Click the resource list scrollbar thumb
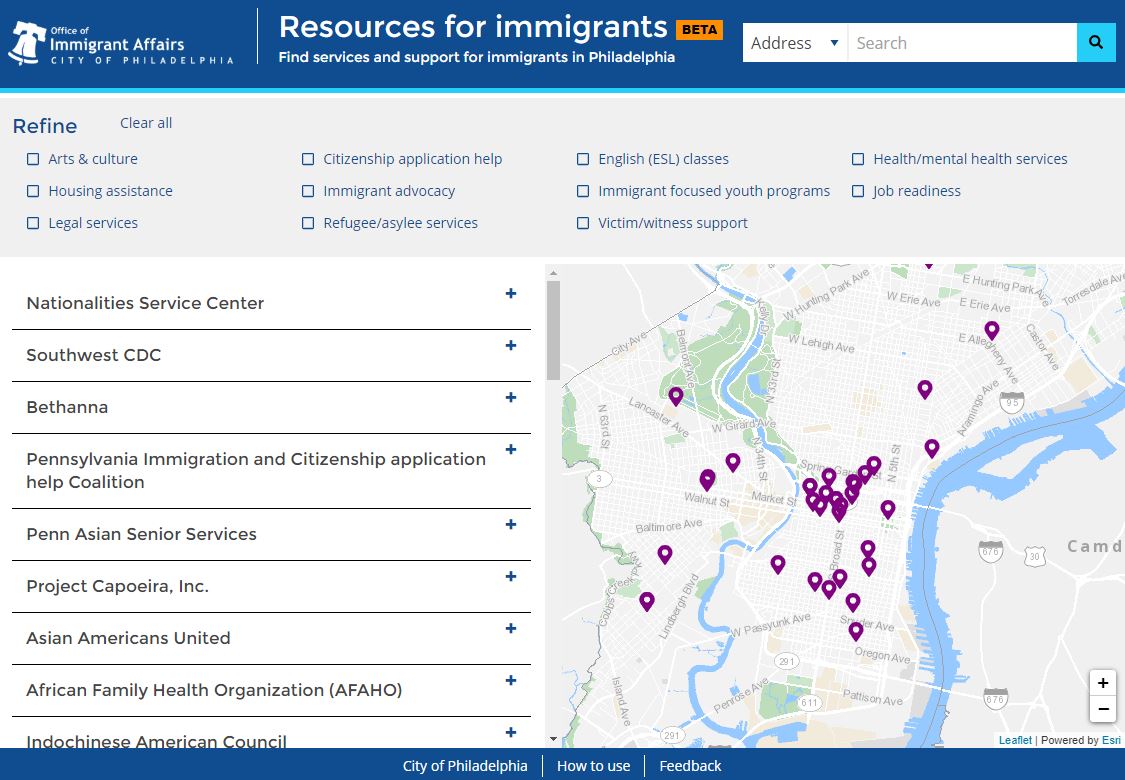Viewport: 1125px width, 780px height. [553, 330]
